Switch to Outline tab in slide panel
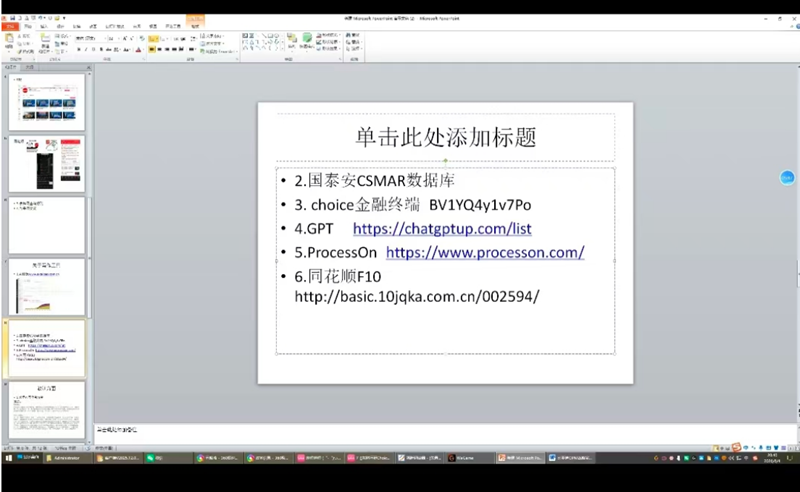The height and width of the screenshot is (492, 800). [30, 67]
